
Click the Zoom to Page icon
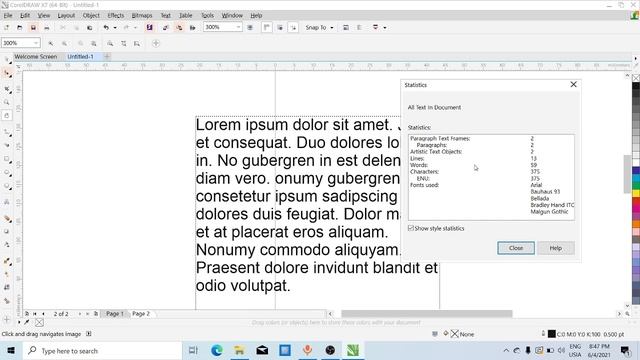[110, 43]
